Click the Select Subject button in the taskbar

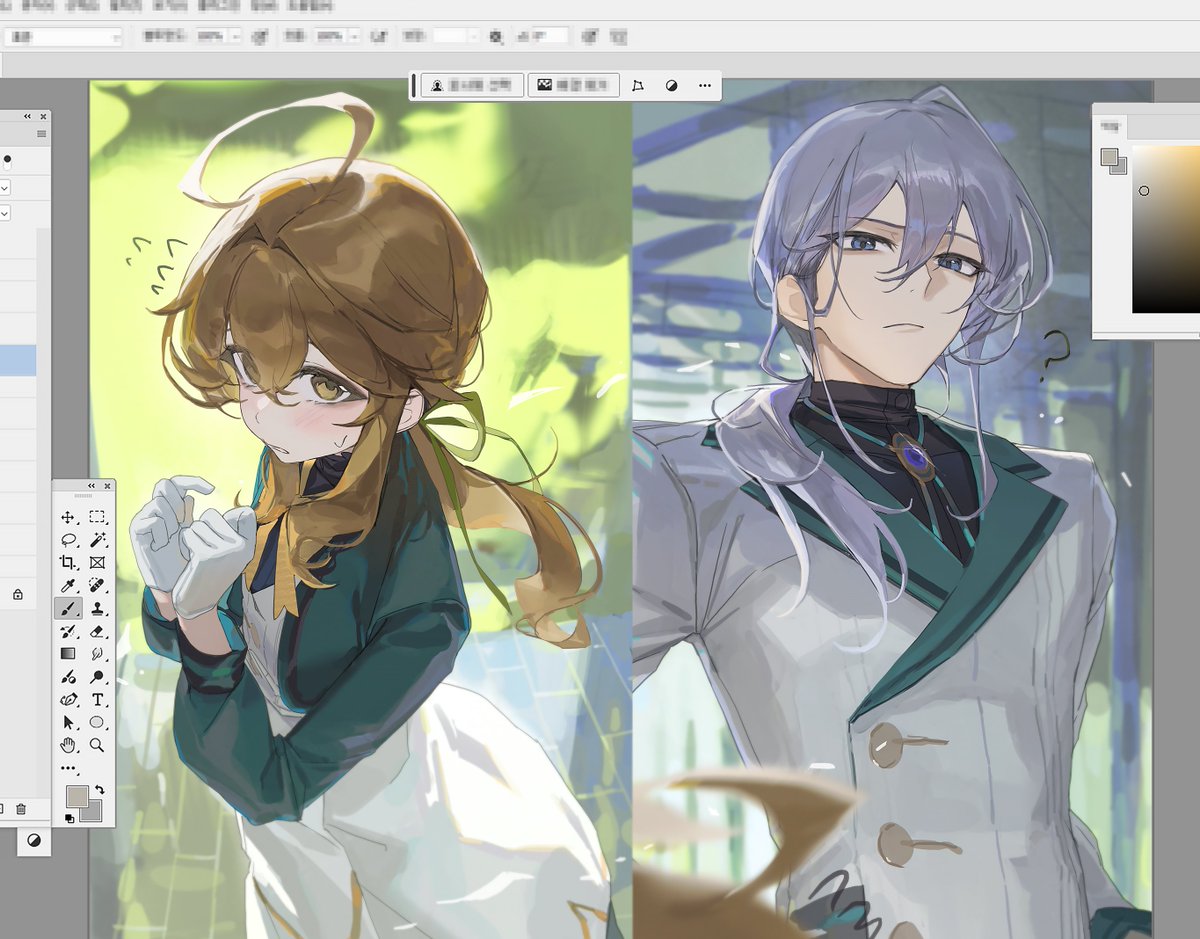click(470, 86)
